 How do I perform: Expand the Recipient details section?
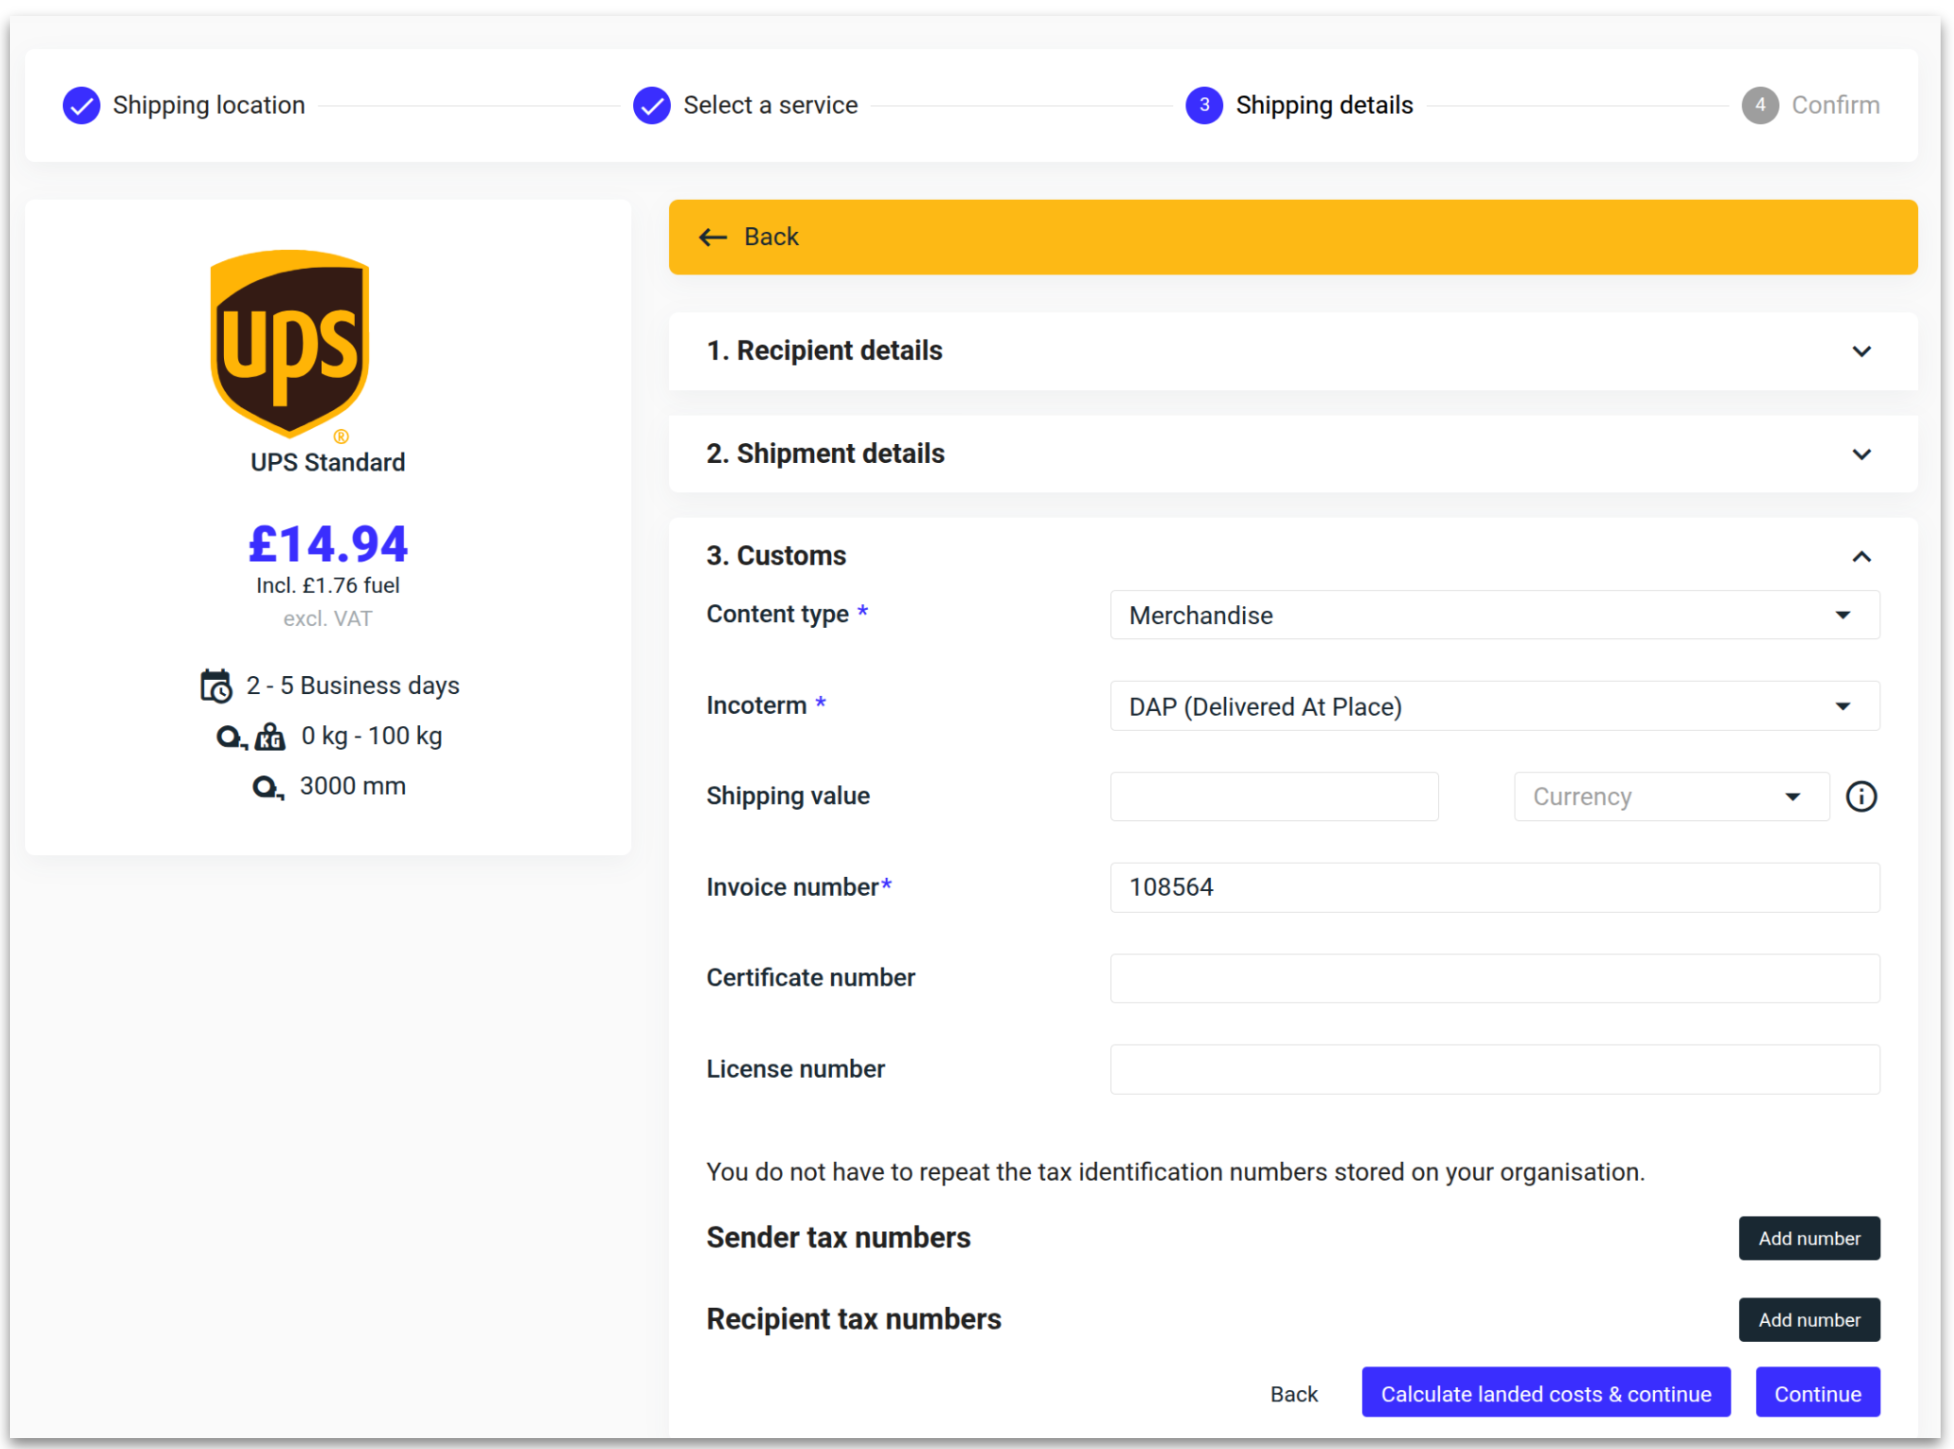[x=1860, y=351]
